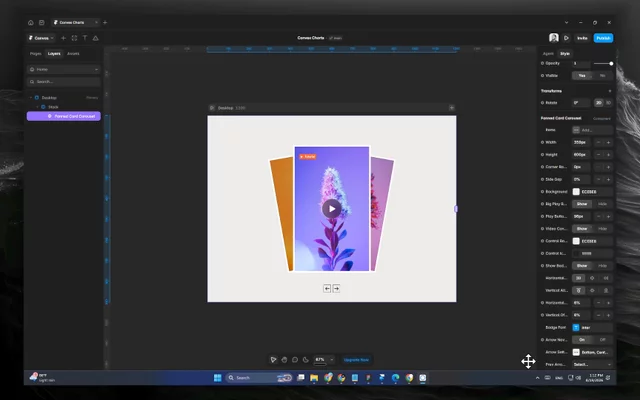Open File Explorer from taskbar
640x400 pixels.
click(314, 378)
